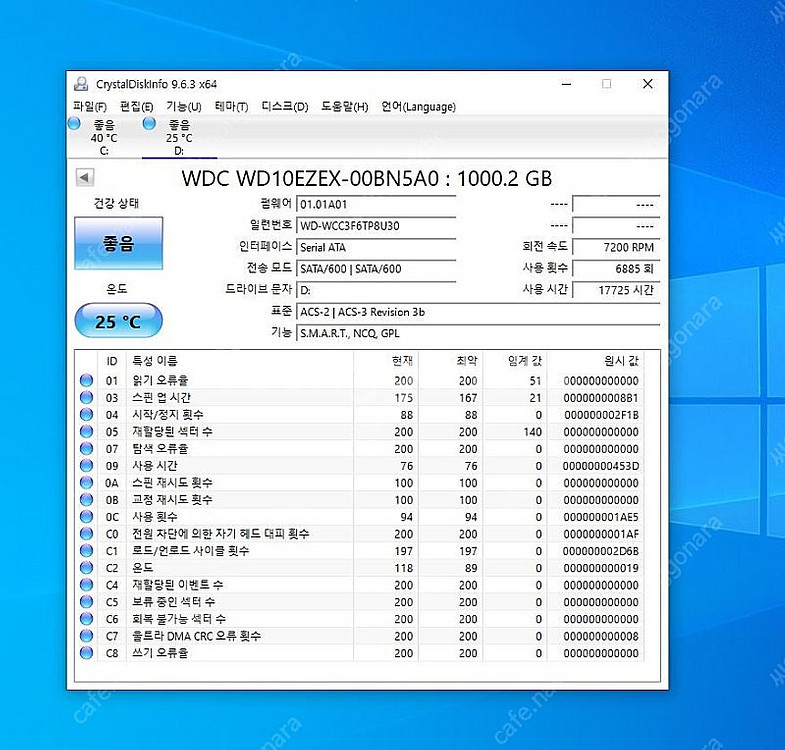785x750 pixels.
Task: Click status orb for attribute 07 탐색 오류율
Action: [x=87, y=448]
